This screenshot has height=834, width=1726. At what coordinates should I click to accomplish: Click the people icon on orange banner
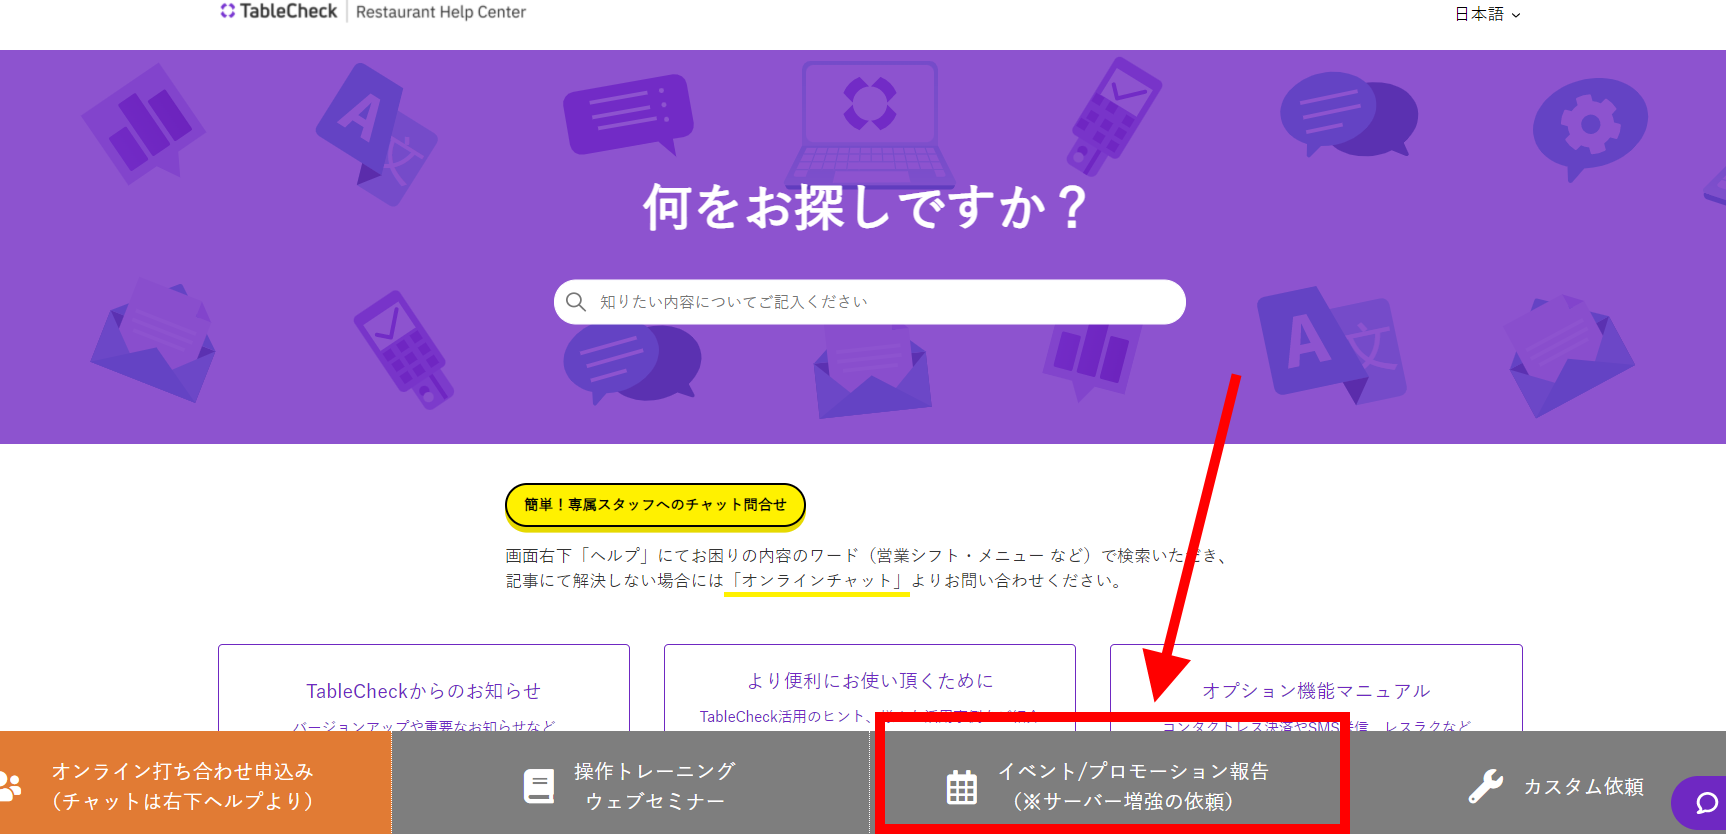10,786
